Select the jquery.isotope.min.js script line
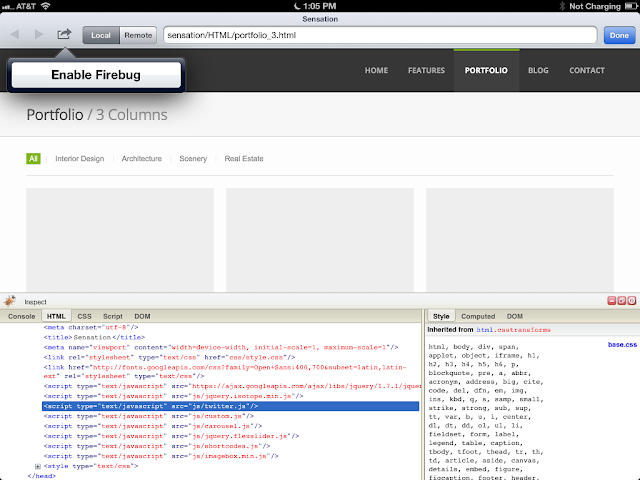640x480 pixels. (x=173, y=396)
